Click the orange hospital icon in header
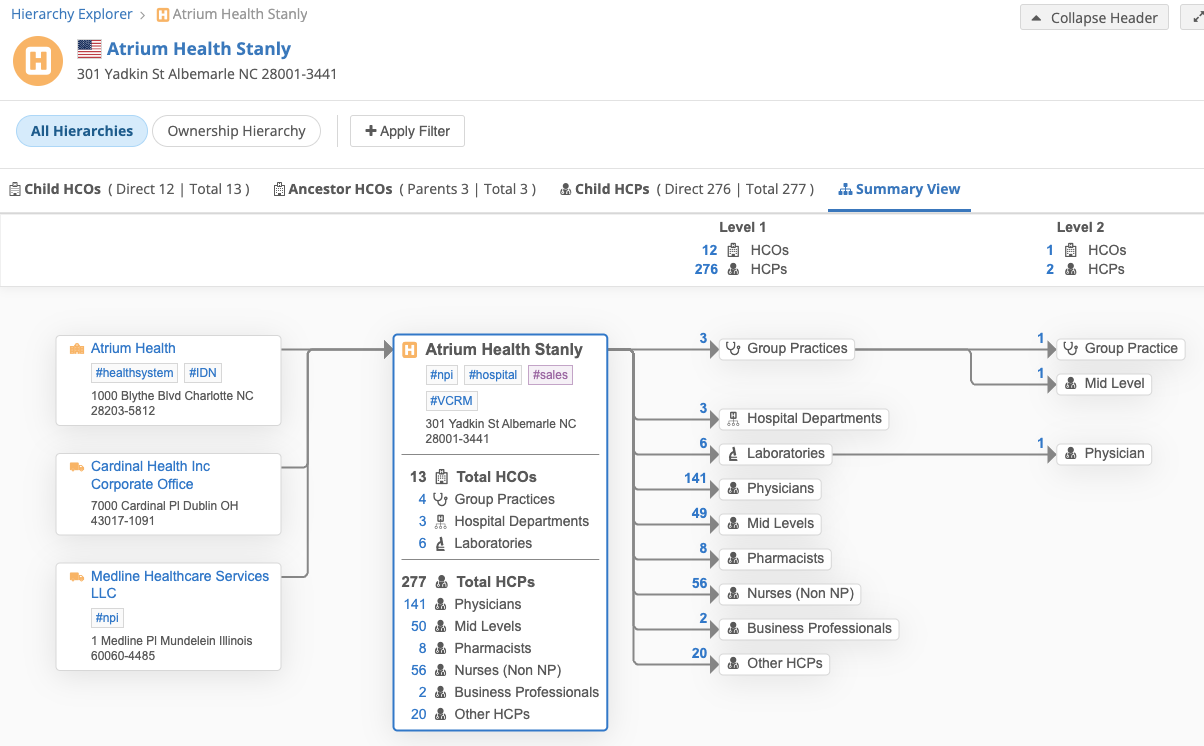The height and width of the screenshot is (746, 1204). click(x=38, y=61)
